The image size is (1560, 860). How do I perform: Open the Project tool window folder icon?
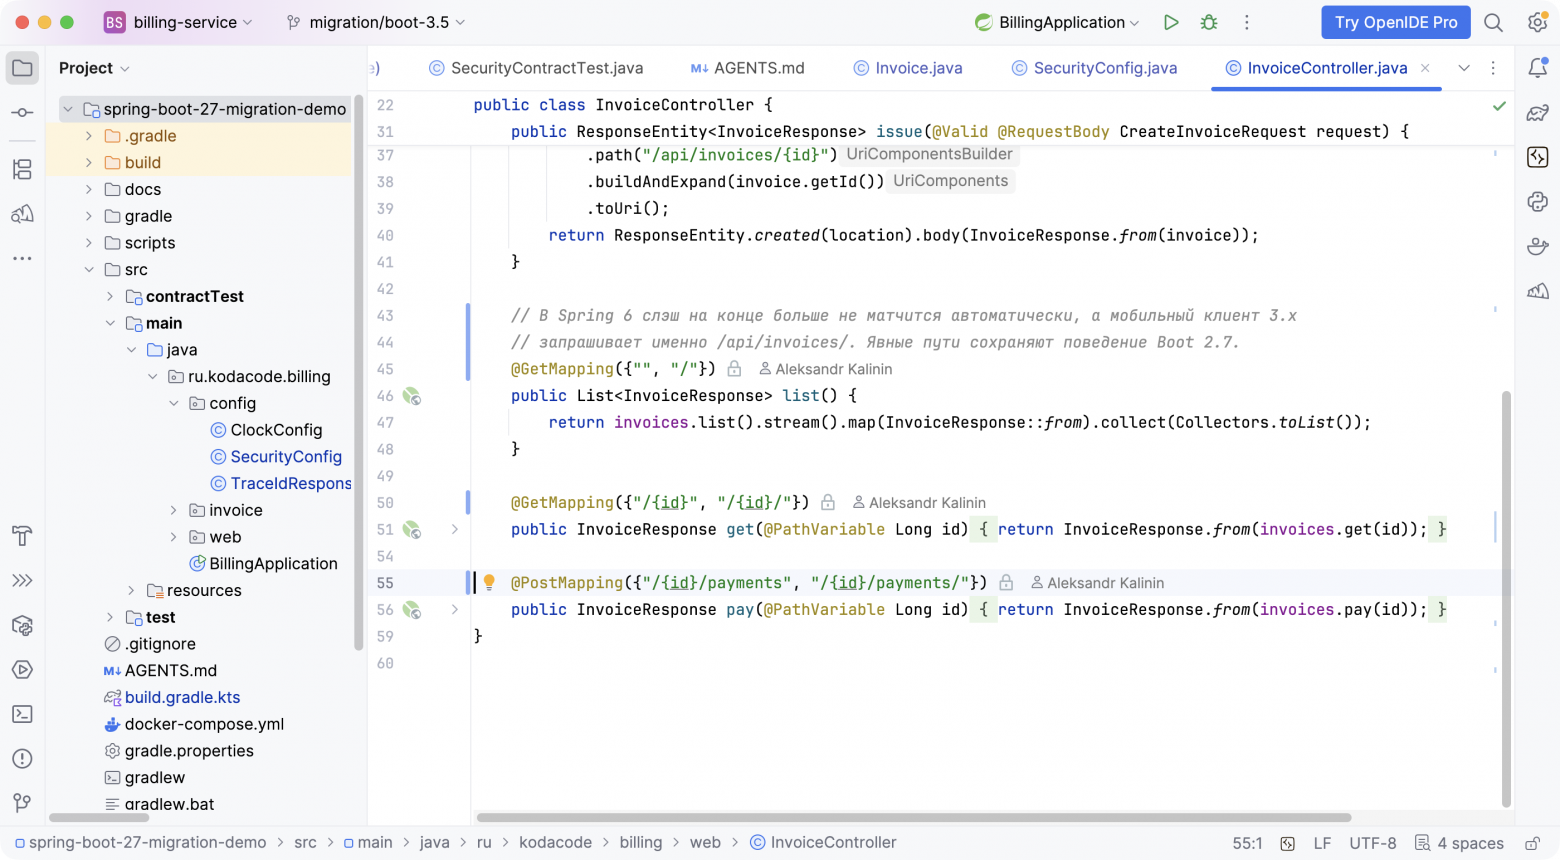tap(22, 68)
